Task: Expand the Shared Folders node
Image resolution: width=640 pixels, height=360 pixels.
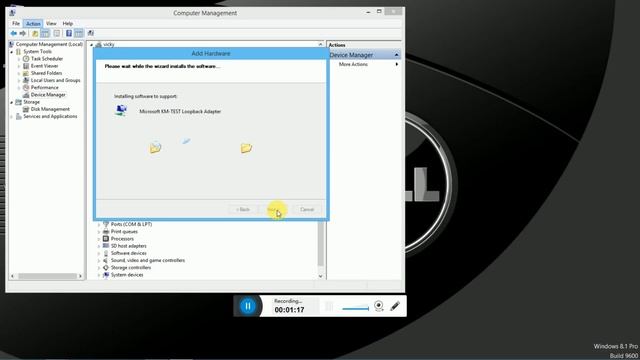Action: [19, 73]
